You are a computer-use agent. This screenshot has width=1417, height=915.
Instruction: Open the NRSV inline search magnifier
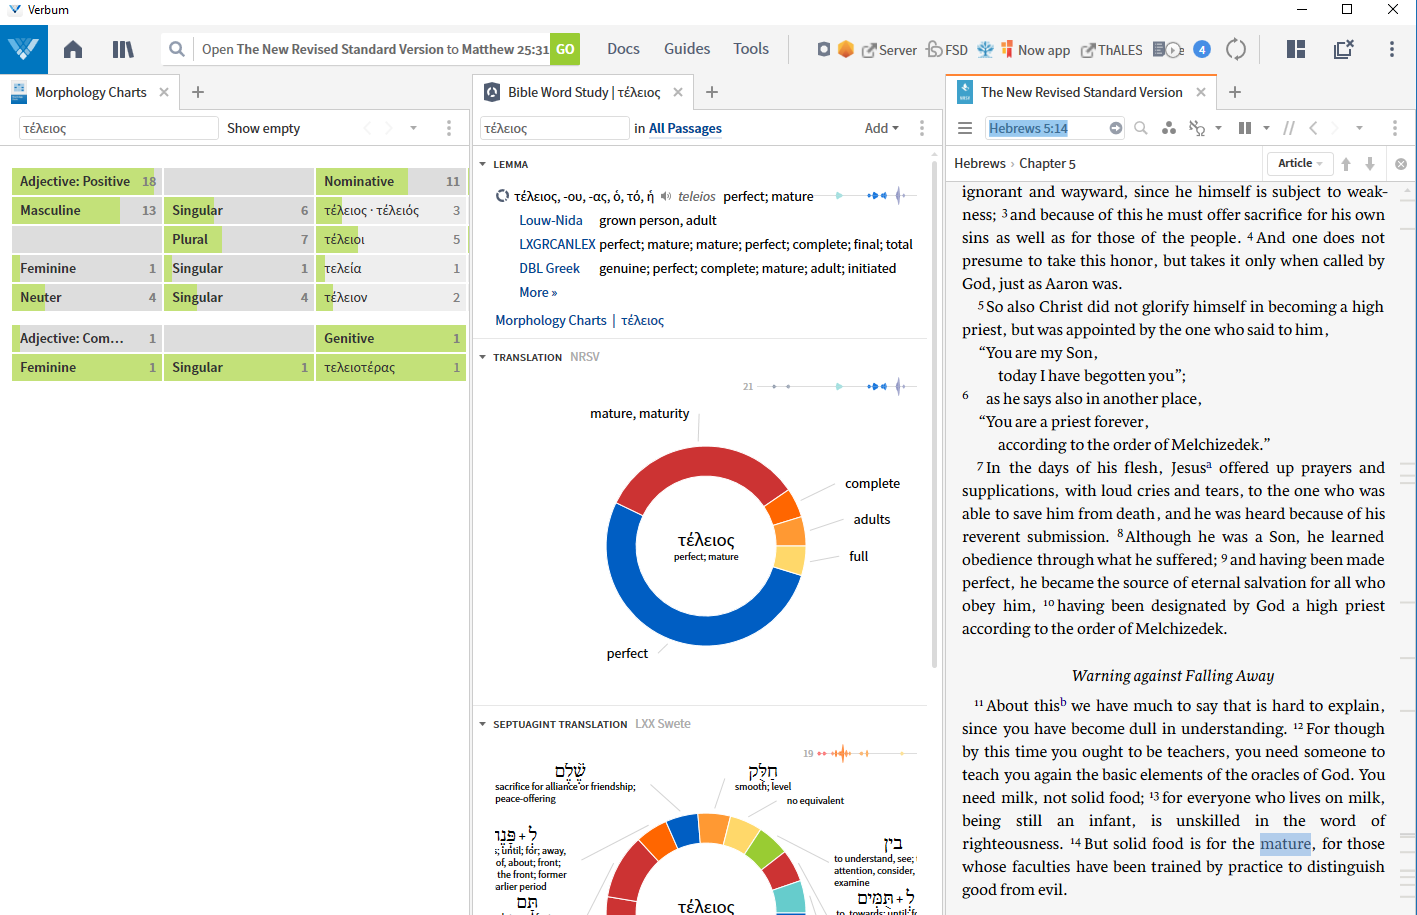[x=1141, y=128]
